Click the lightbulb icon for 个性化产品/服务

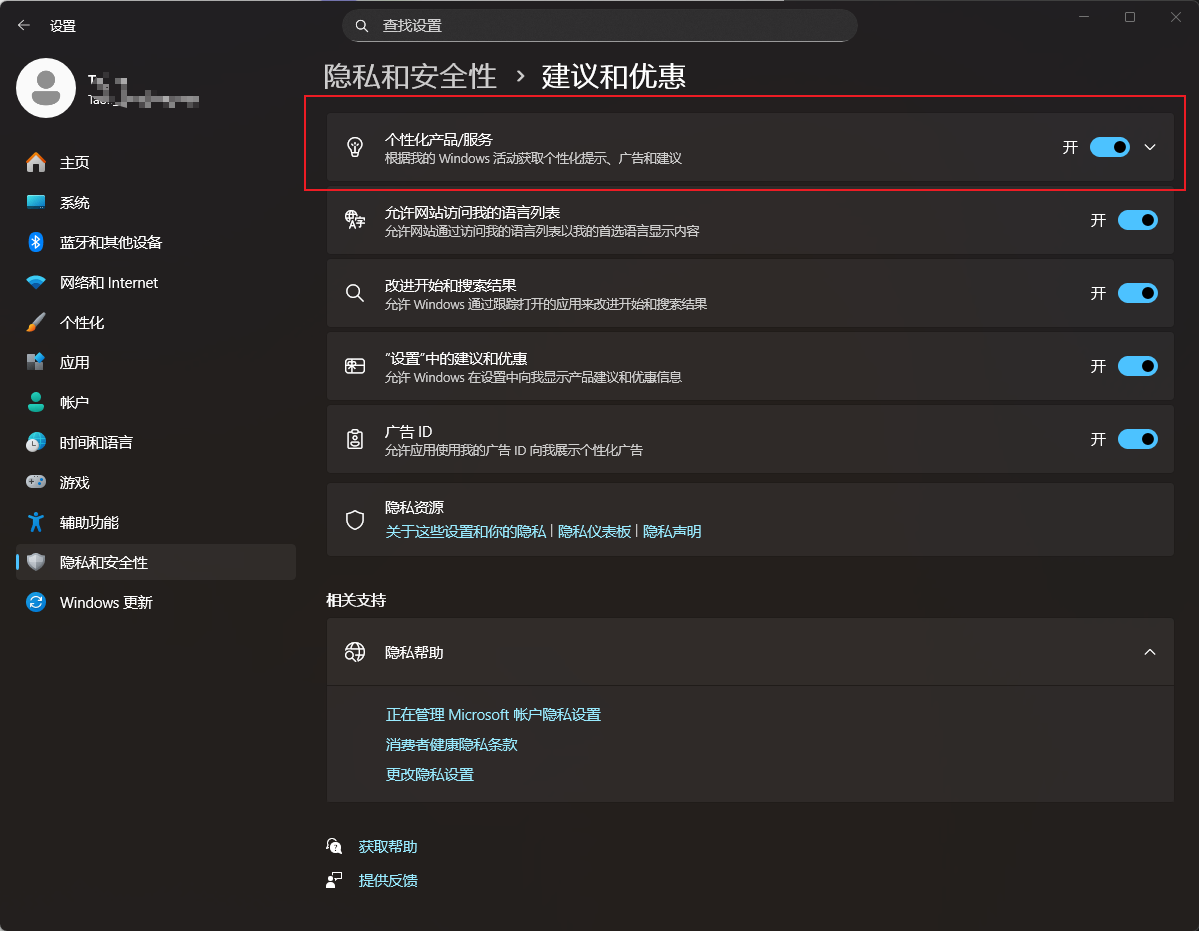(x=355, y=147)
